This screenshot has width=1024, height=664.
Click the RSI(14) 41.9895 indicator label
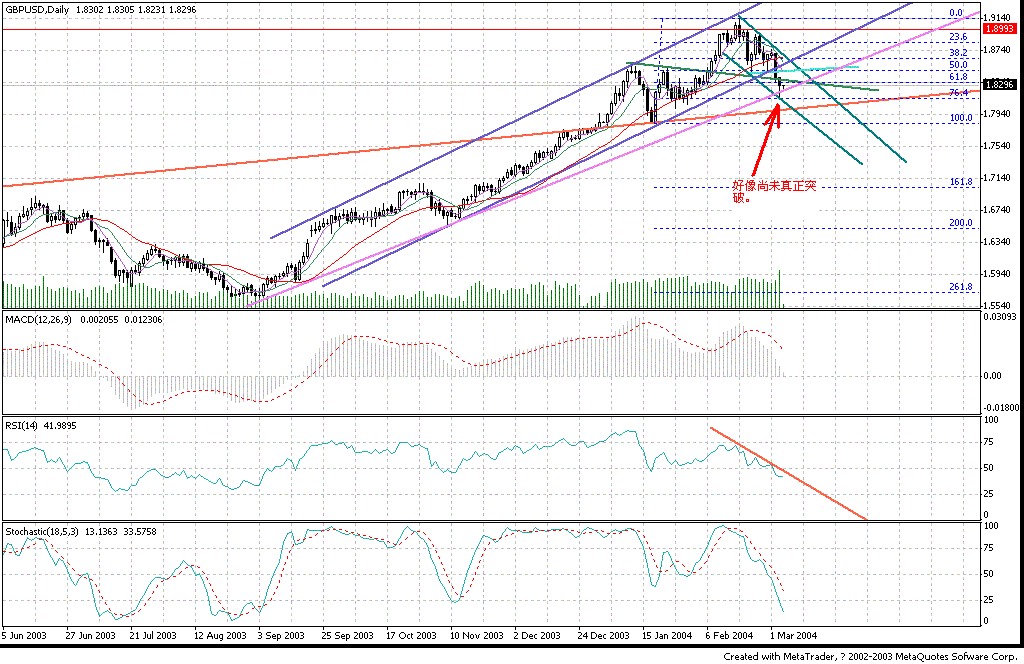(40, 426)
